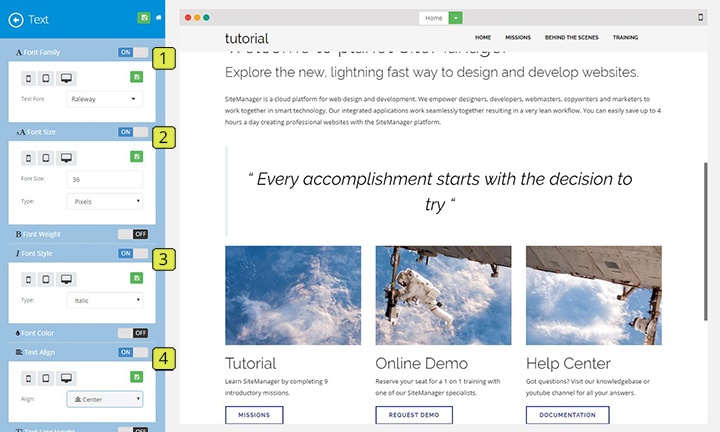Click the Tutorial heading
This screenshot has height=432, width=720.
pos(251,364)
